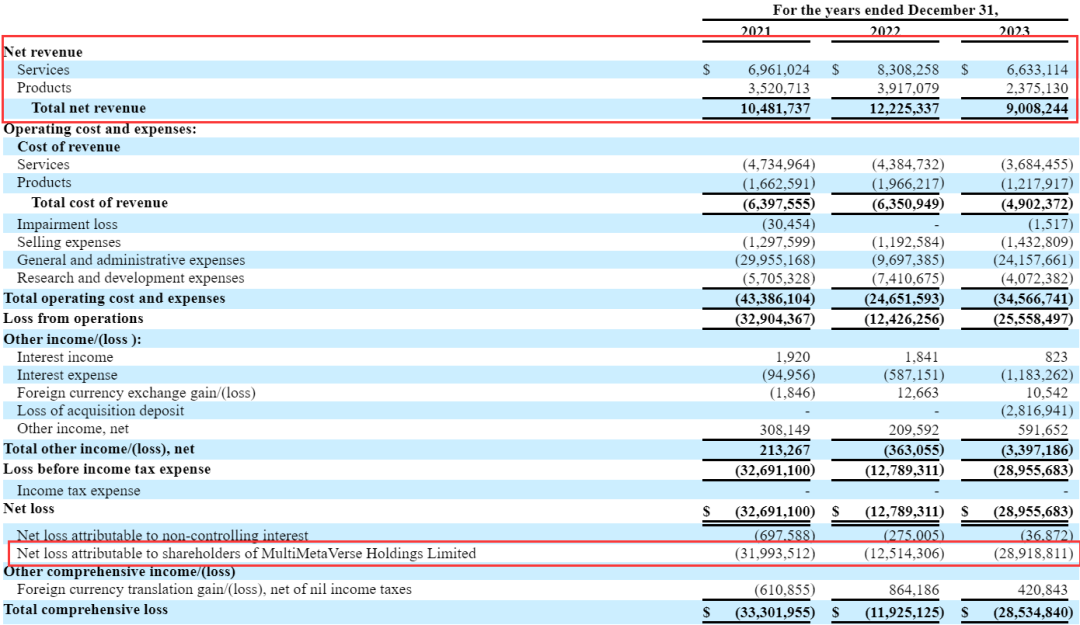Image resolution: width=1080 pixels, height=625 pixels.
Task: Click the Income tax expense label
Action: click(x=79, y=491)
